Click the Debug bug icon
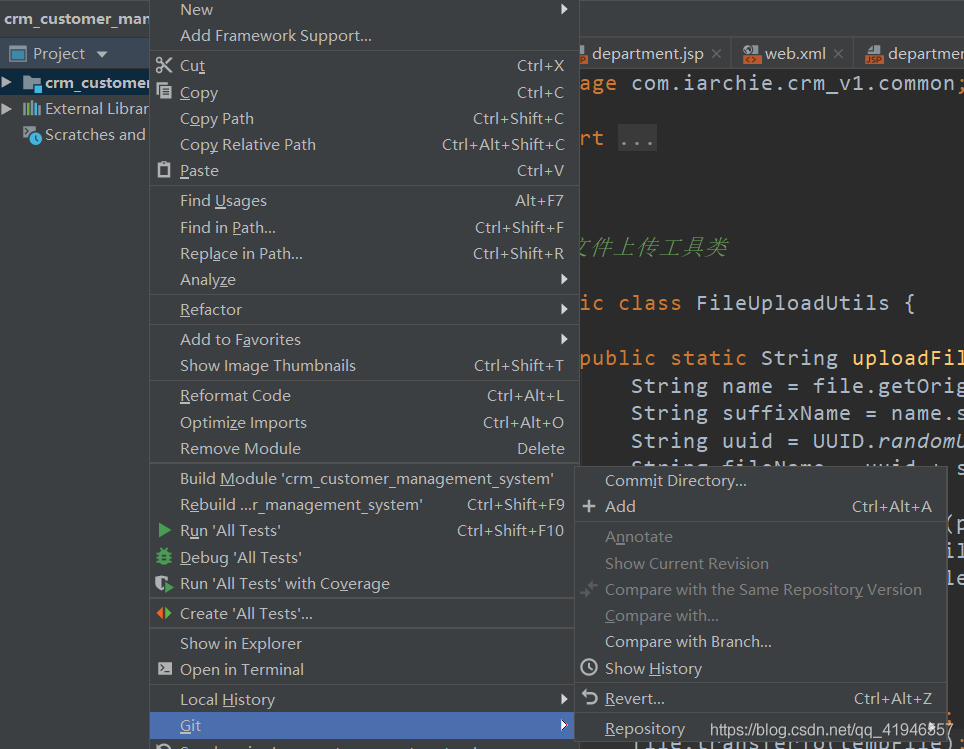 (164, 557)
